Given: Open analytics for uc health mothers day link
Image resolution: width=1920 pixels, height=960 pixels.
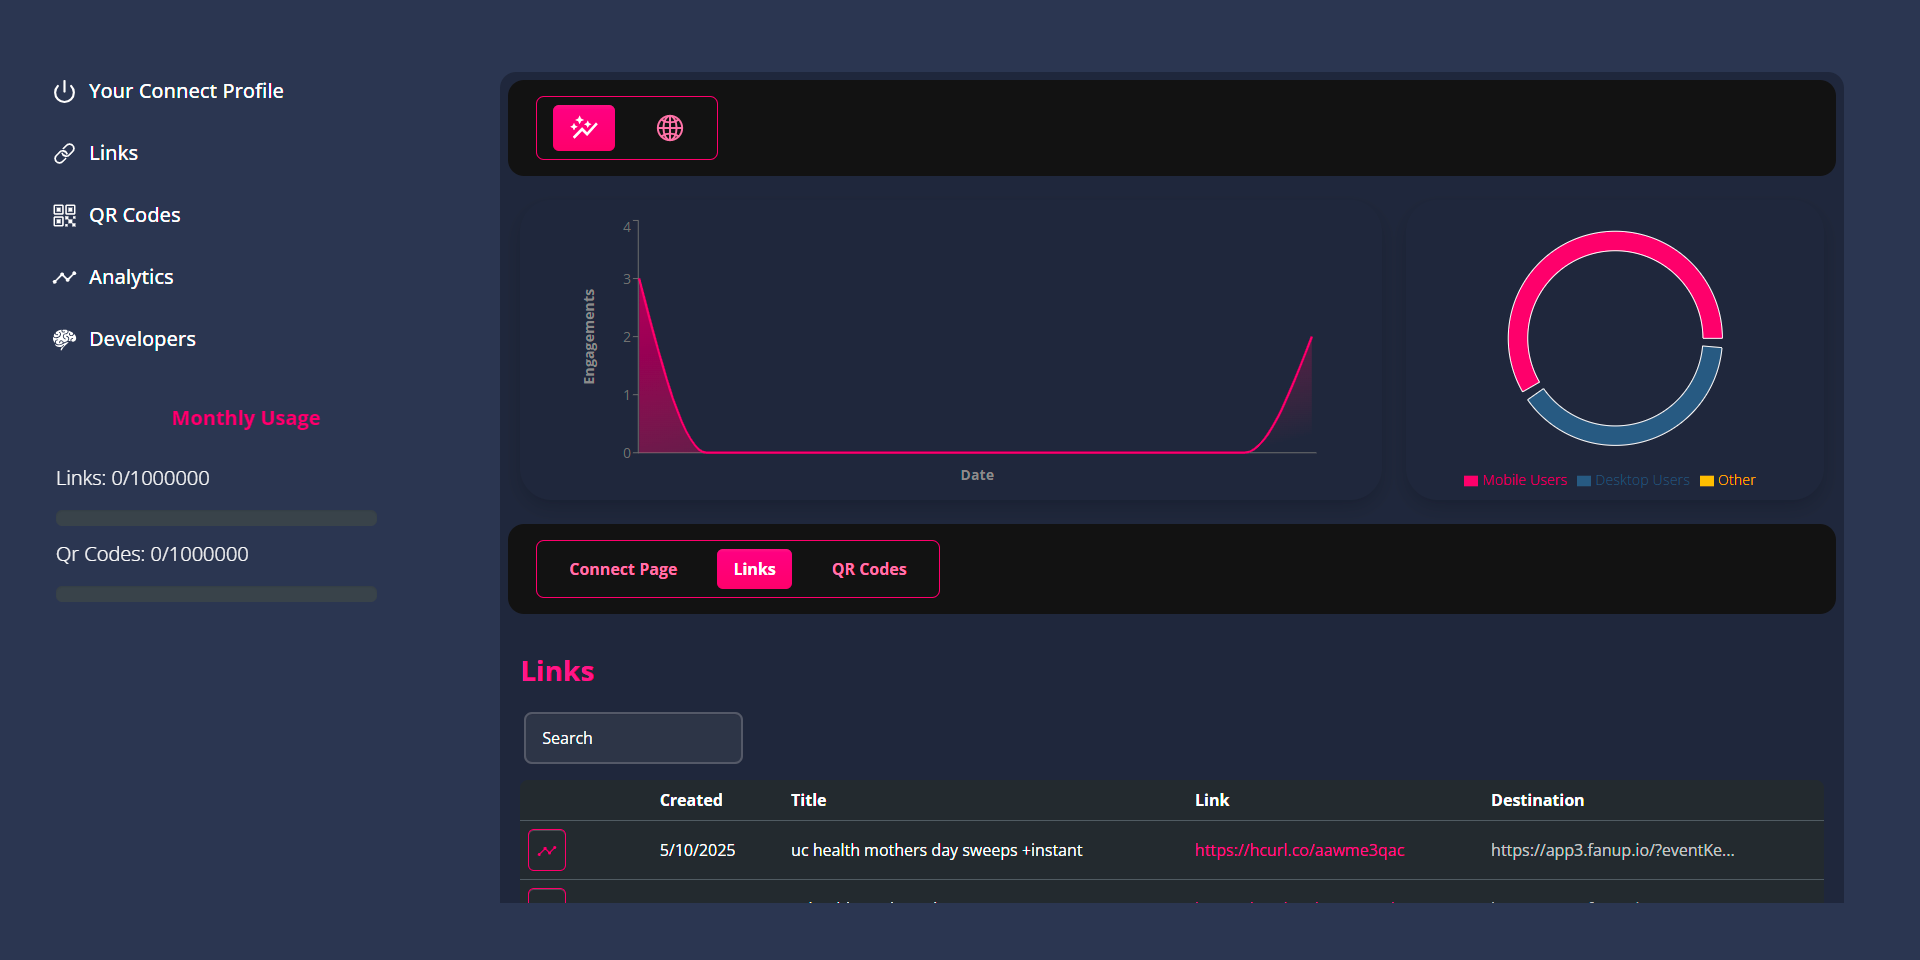Looking at the screenshot, I should [x=547, y=850].
